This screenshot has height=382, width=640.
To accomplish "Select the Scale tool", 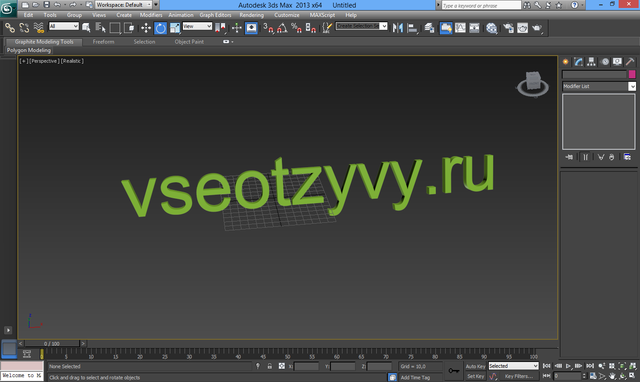I will click(175, 28).
